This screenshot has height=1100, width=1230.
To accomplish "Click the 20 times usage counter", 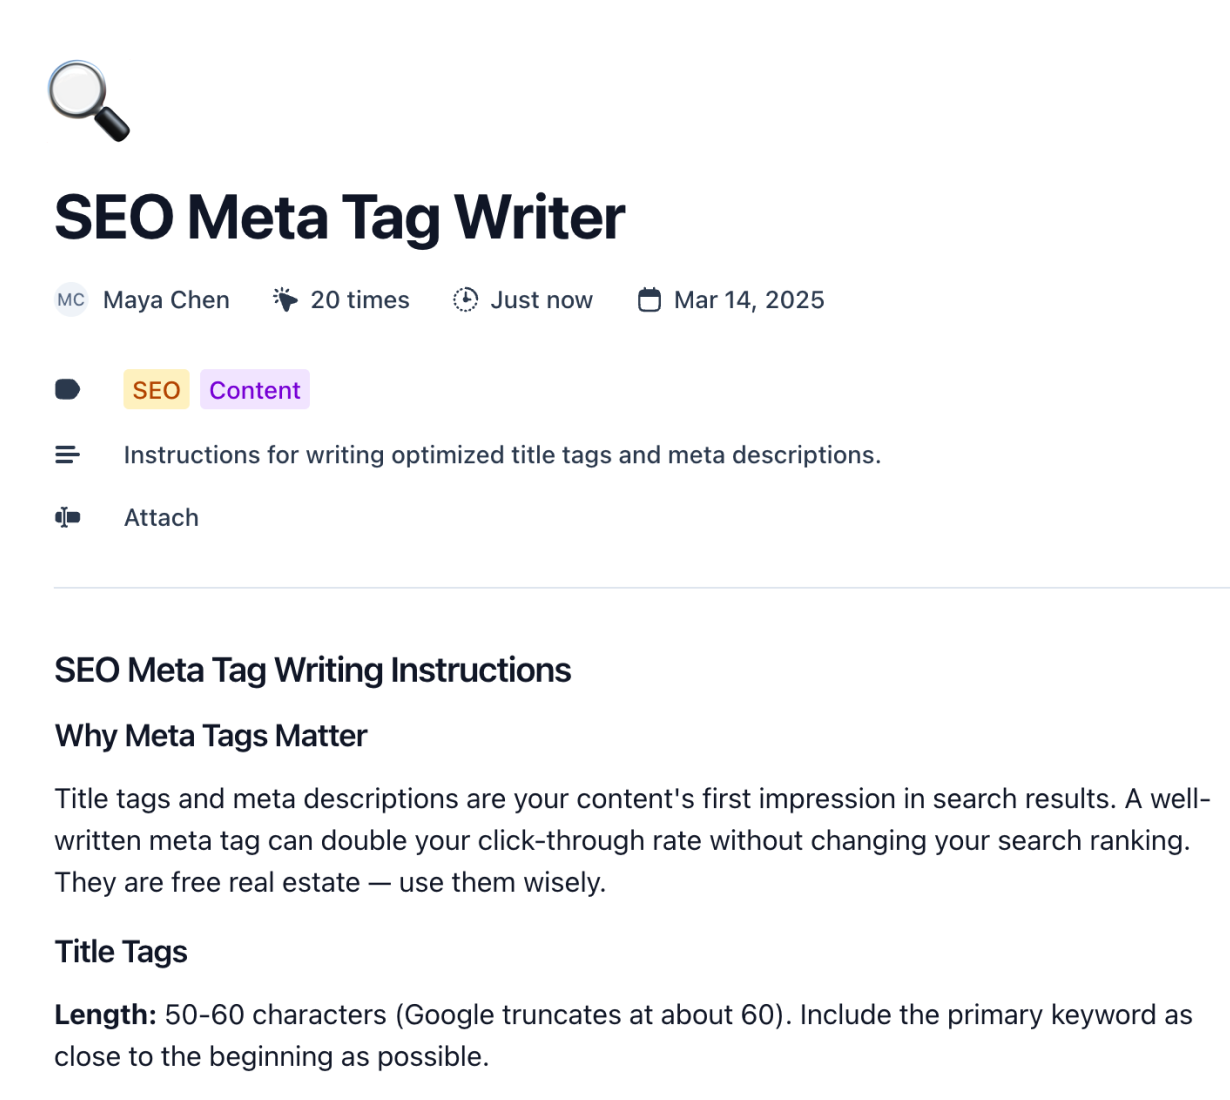I will (360, 299).
